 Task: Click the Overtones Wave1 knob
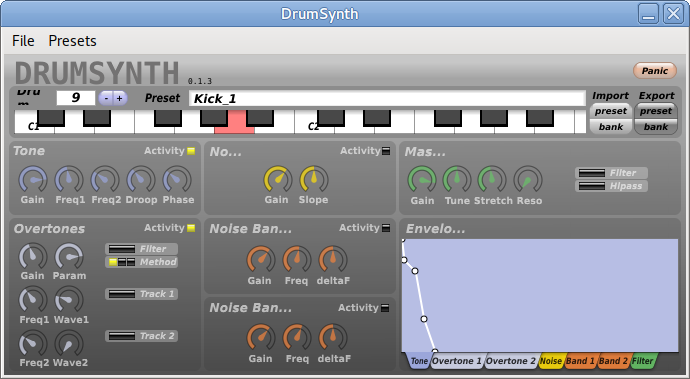click(69, 300)
